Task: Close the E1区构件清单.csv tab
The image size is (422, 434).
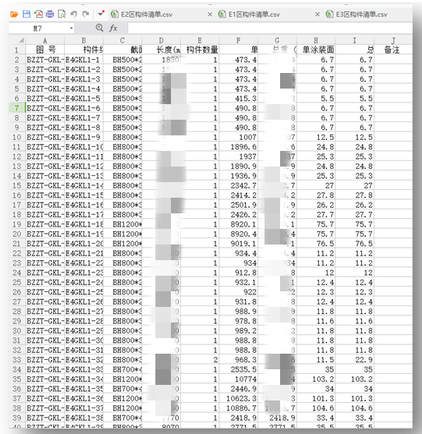Action: (317, 14)
